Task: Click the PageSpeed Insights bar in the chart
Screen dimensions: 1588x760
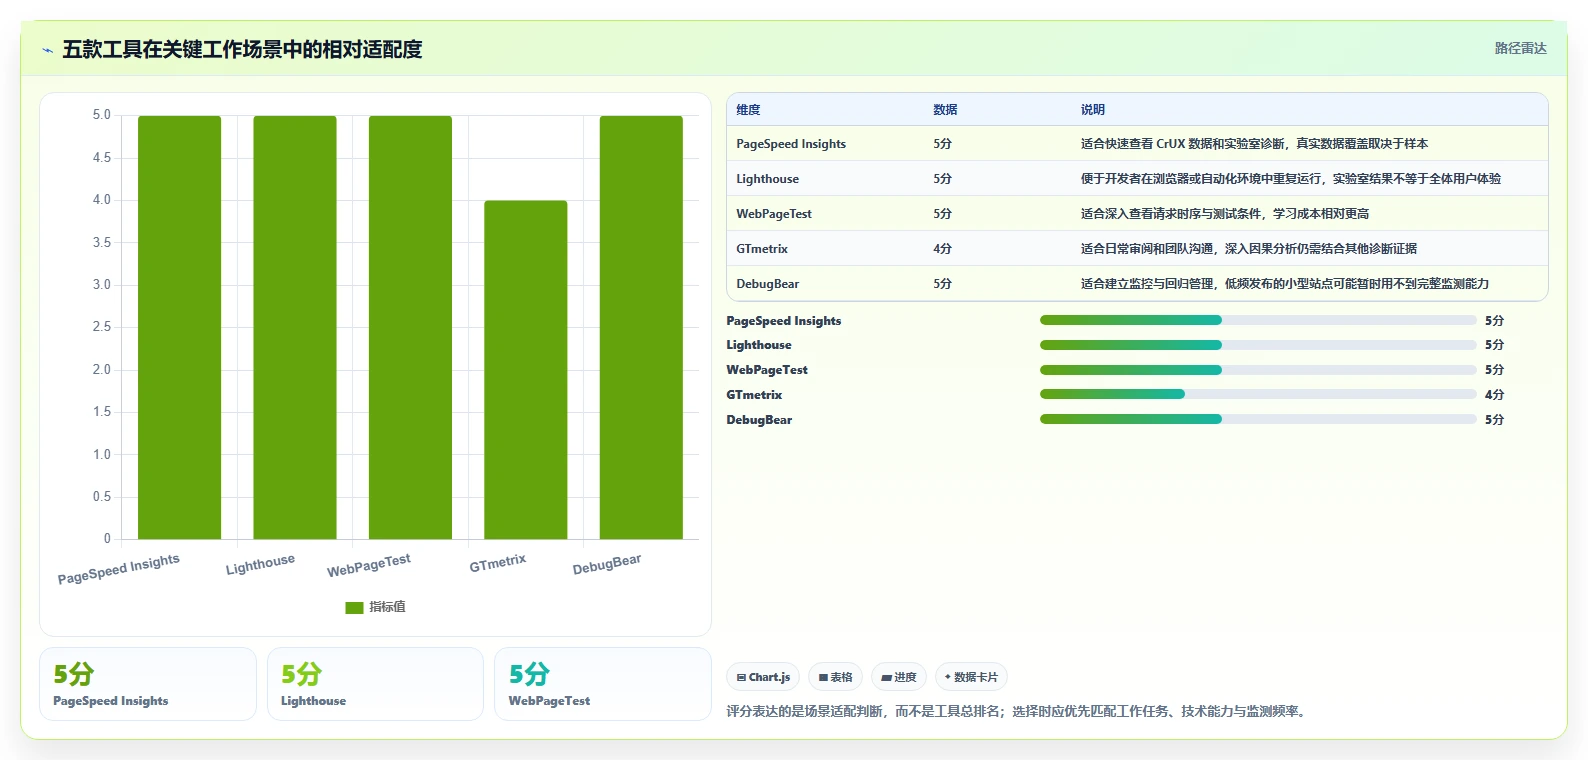Action: 179,327
